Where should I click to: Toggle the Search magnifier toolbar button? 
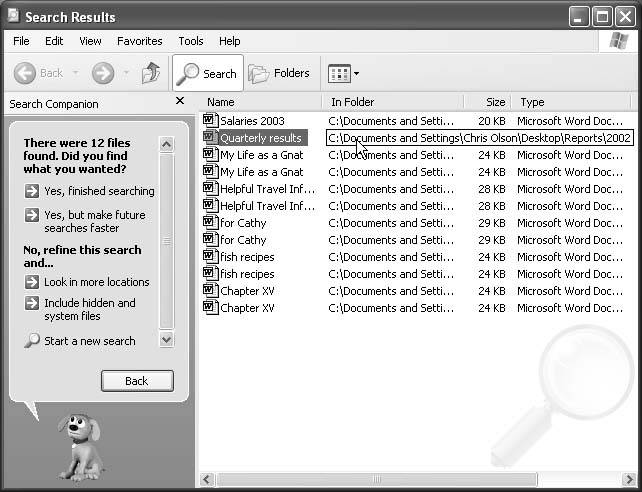coord(207,73)
